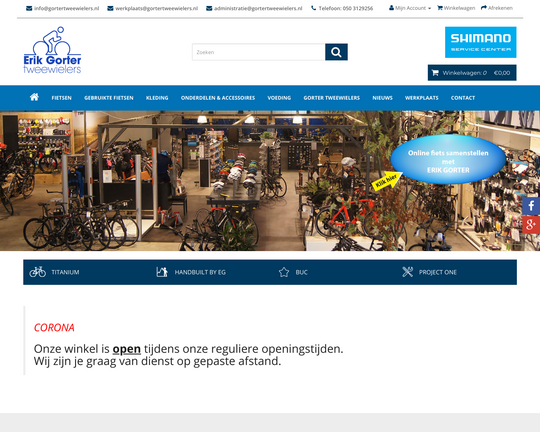Click the Online fiets samenstellen bubble
This screenshot has height=432, width=540.
coord(448,159)
